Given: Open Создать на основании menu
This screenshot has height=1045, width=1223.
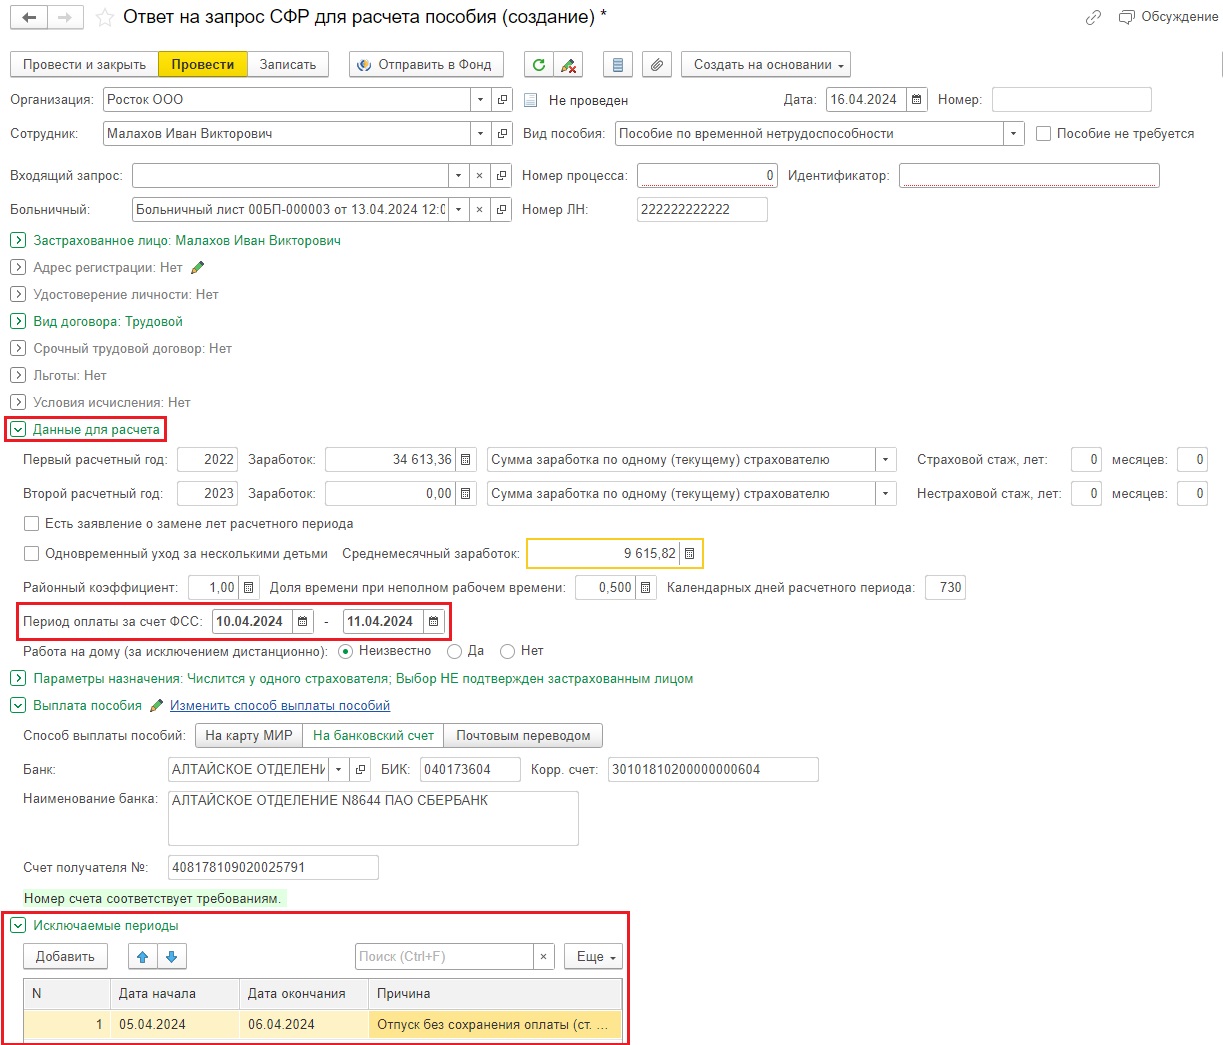Looking at the screenshot, I should click(766, 65).
